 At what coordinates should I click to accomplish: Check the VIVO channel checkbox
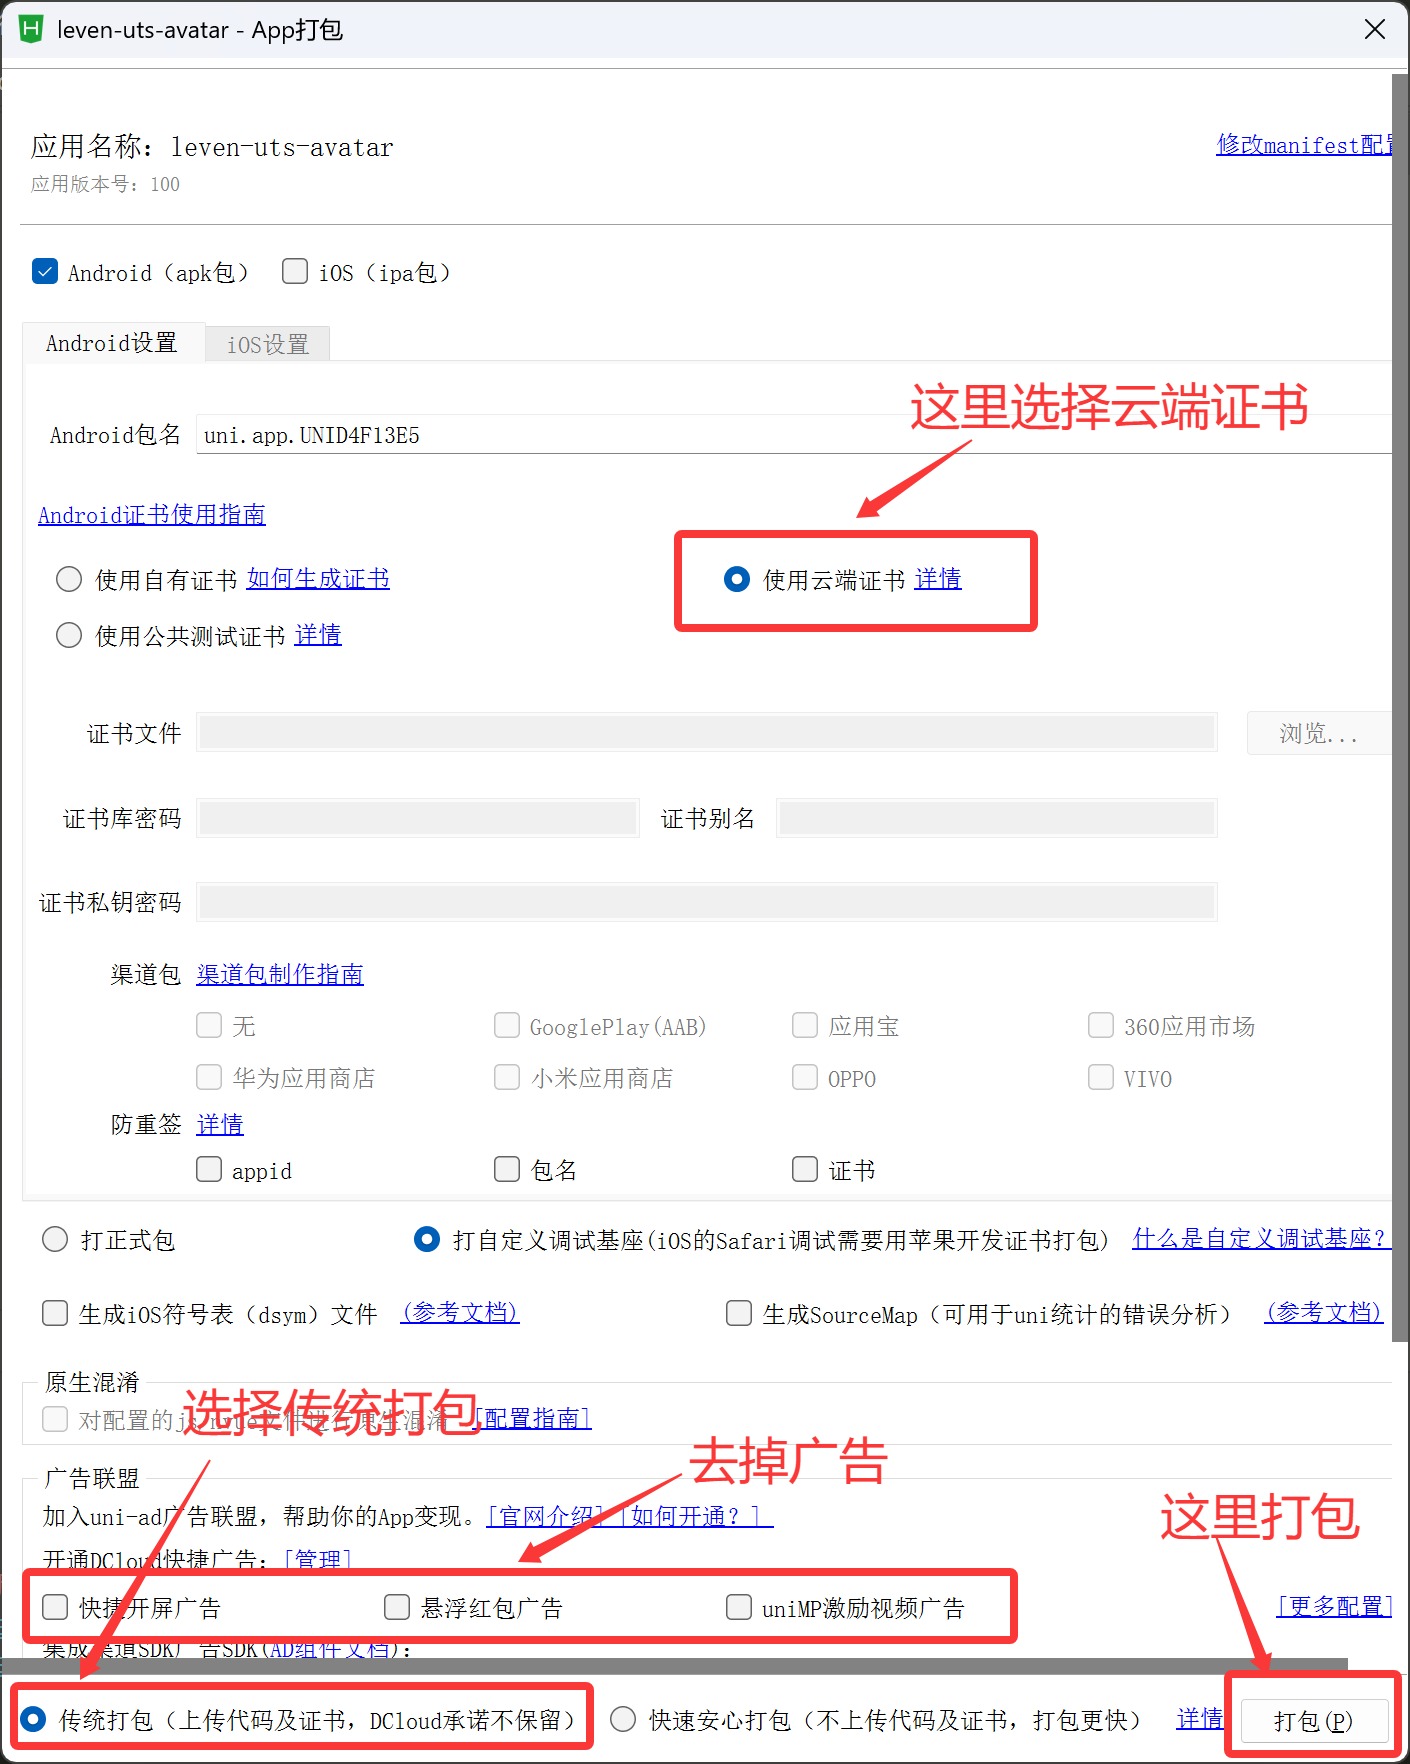(x=1101, y=1077)
